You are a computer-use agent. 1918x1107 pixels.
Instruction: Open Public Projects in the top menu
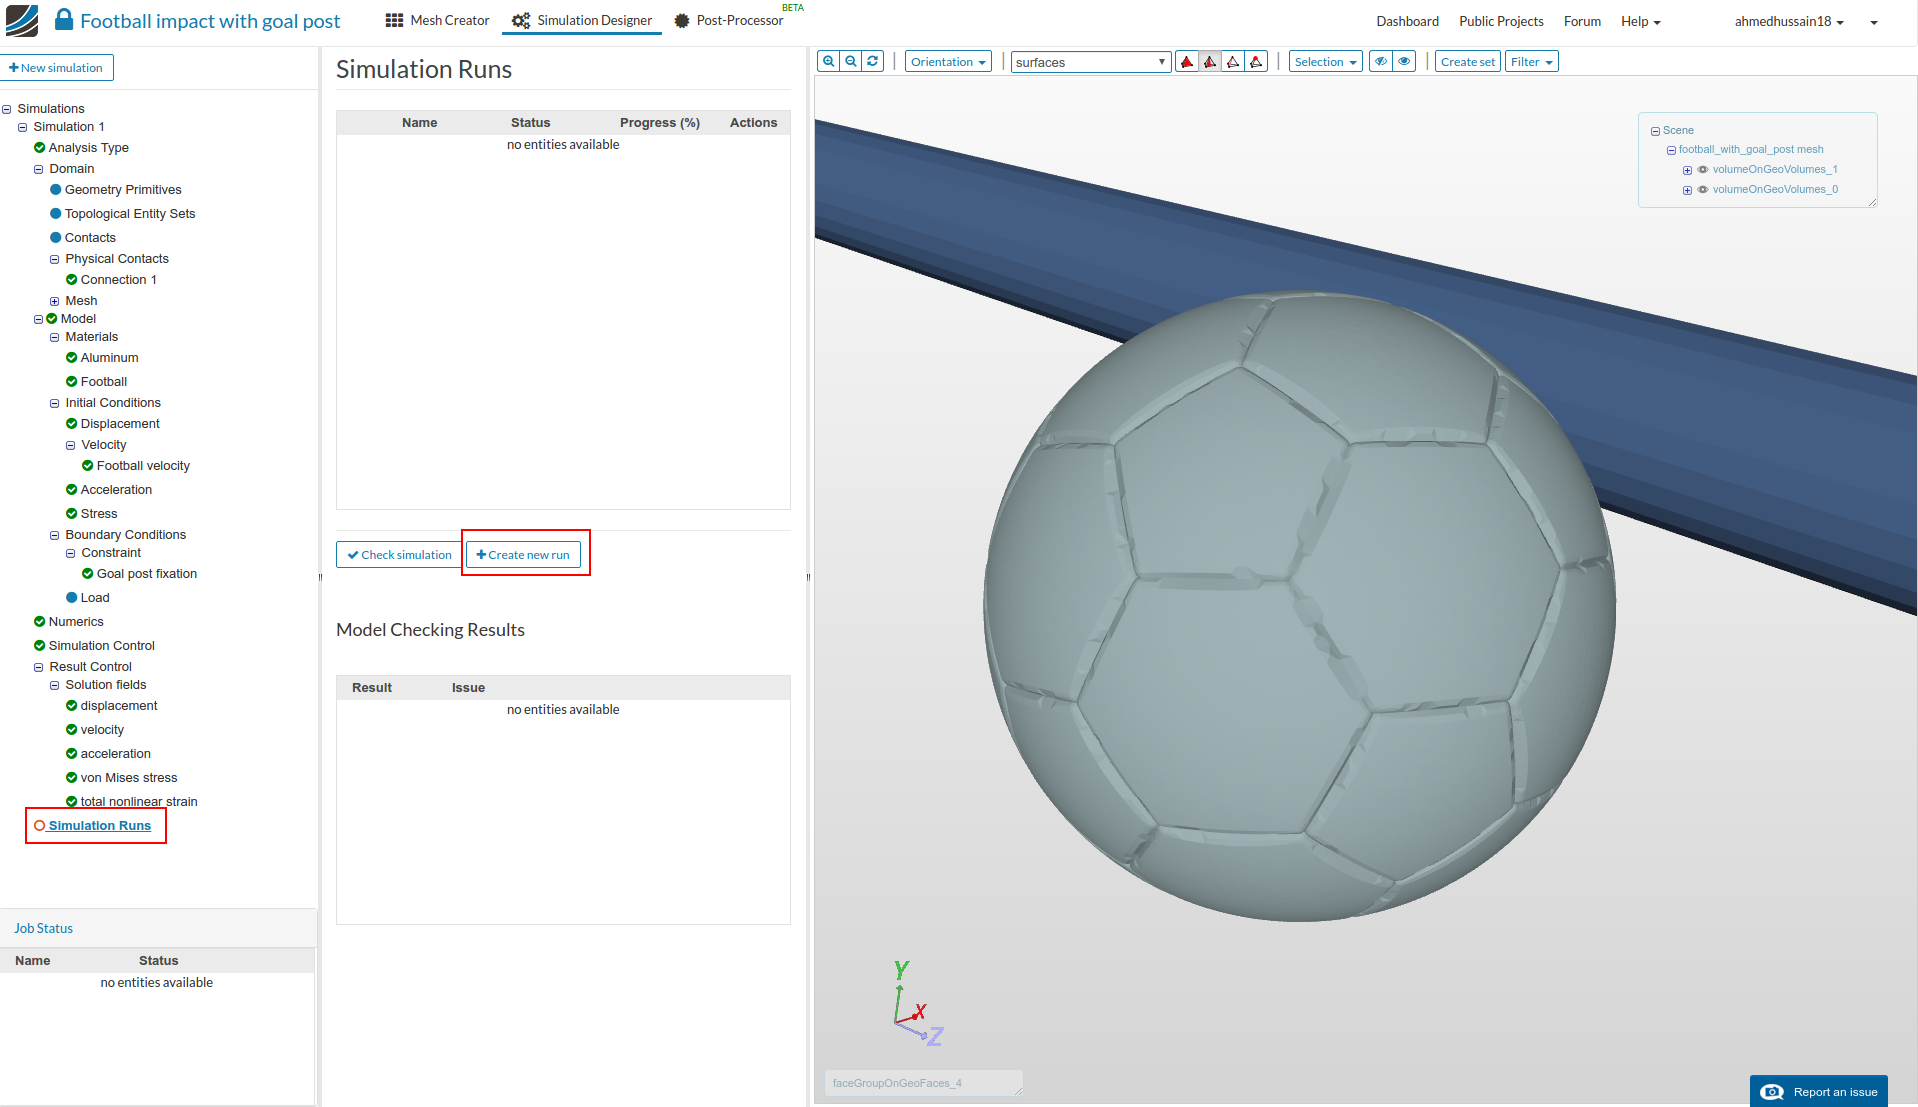click(x=1501, y=21)
